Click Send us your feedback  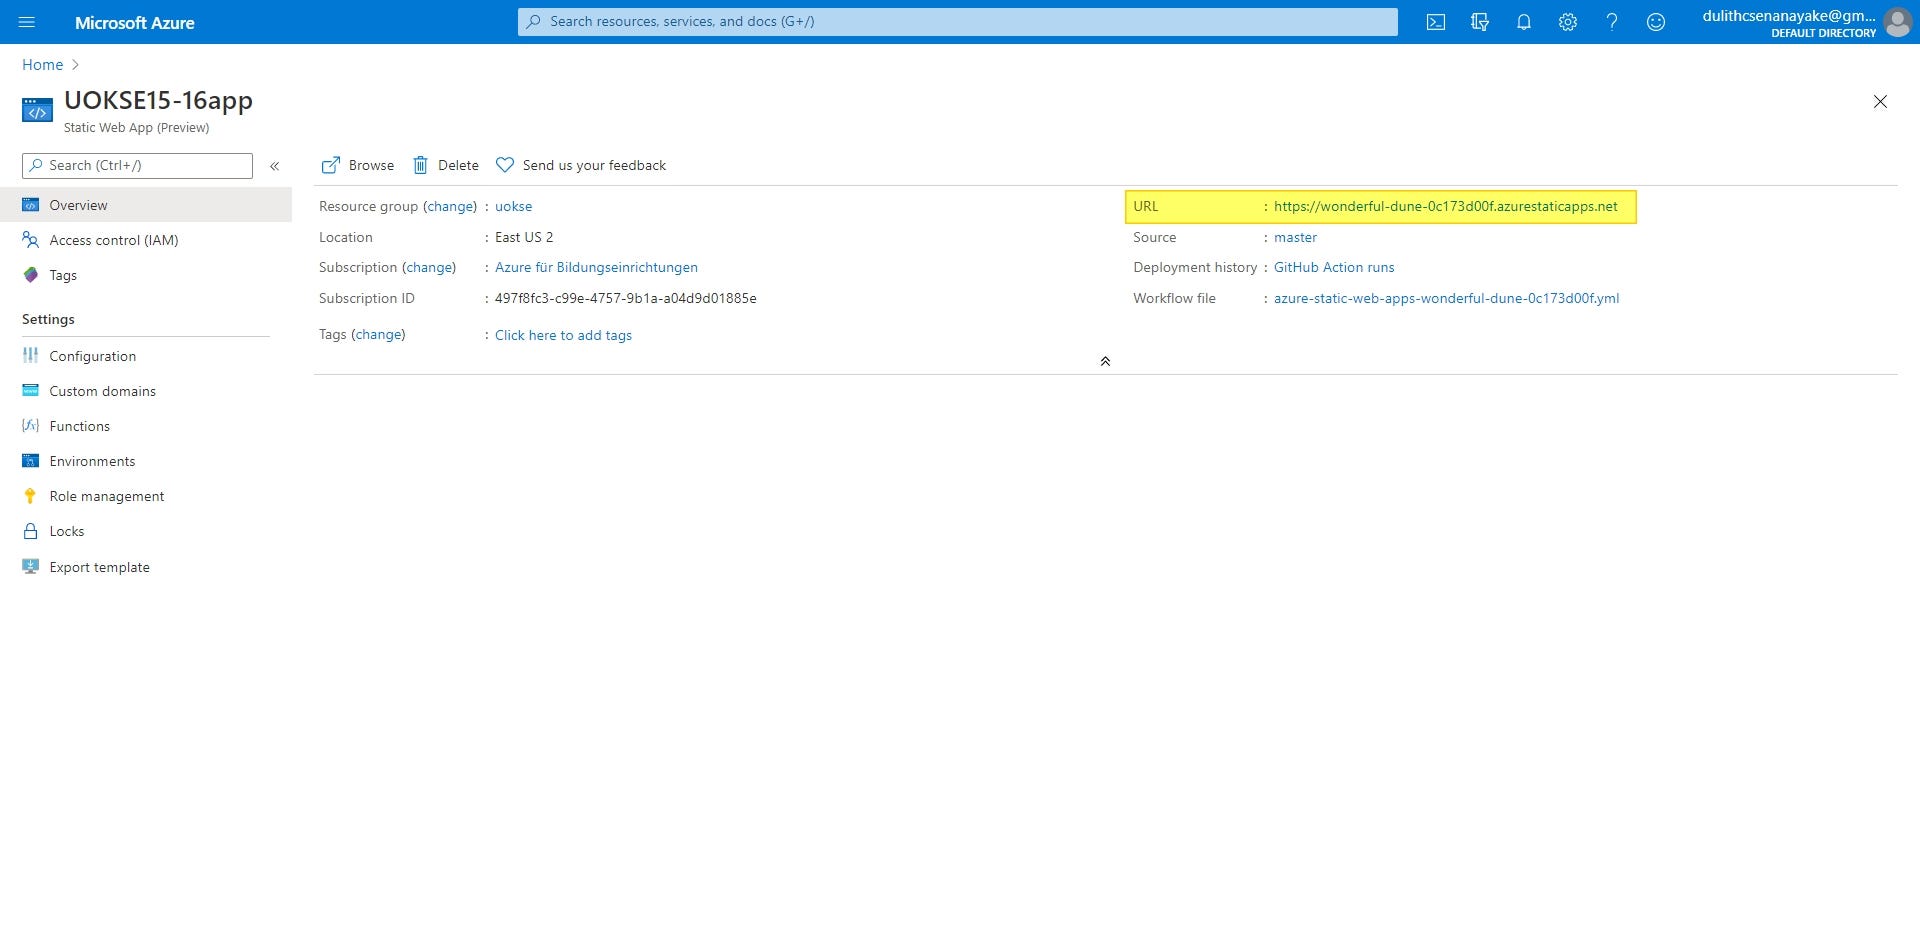coord(581,165)
